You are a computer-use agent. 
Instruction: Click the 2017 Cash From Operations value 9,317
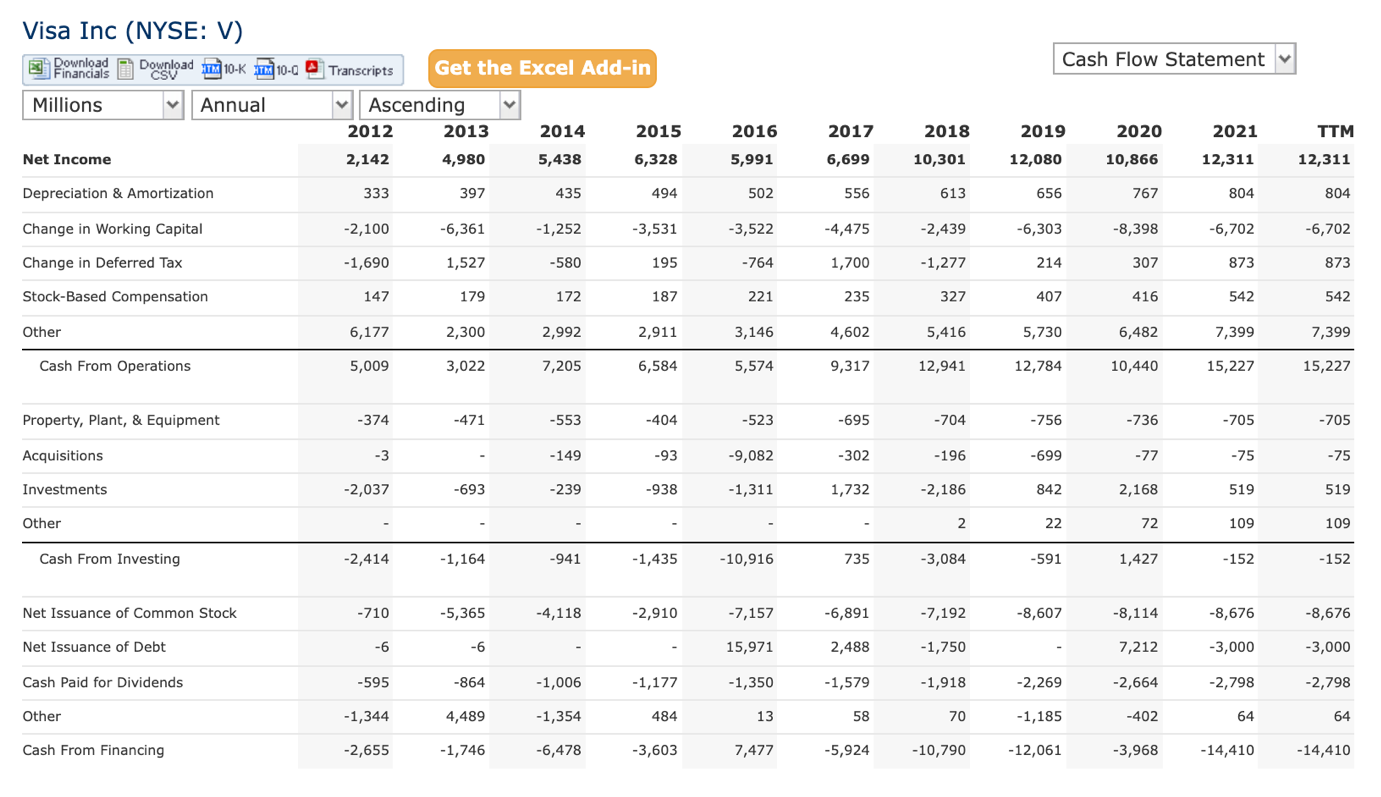(850, 366)
